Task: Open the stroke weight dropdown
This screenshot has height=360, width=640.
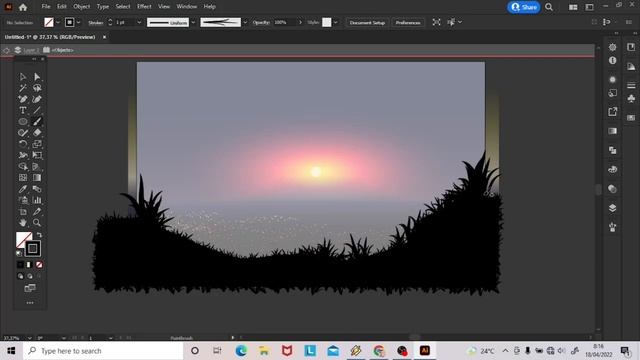Action: [139, 22]
